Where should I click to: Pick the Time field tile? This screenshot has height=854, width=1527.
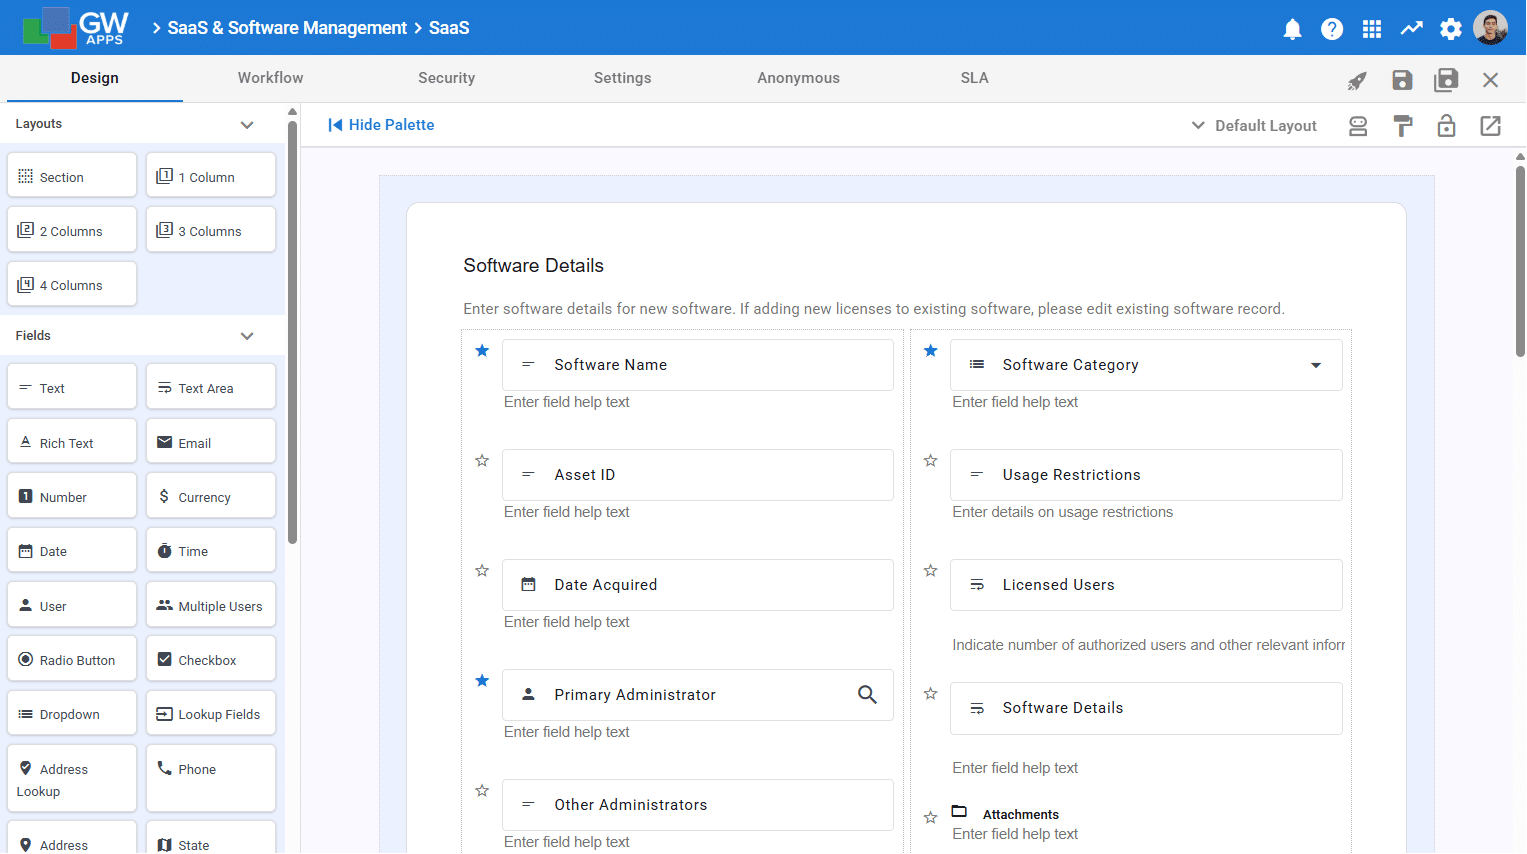coord(211,550)
